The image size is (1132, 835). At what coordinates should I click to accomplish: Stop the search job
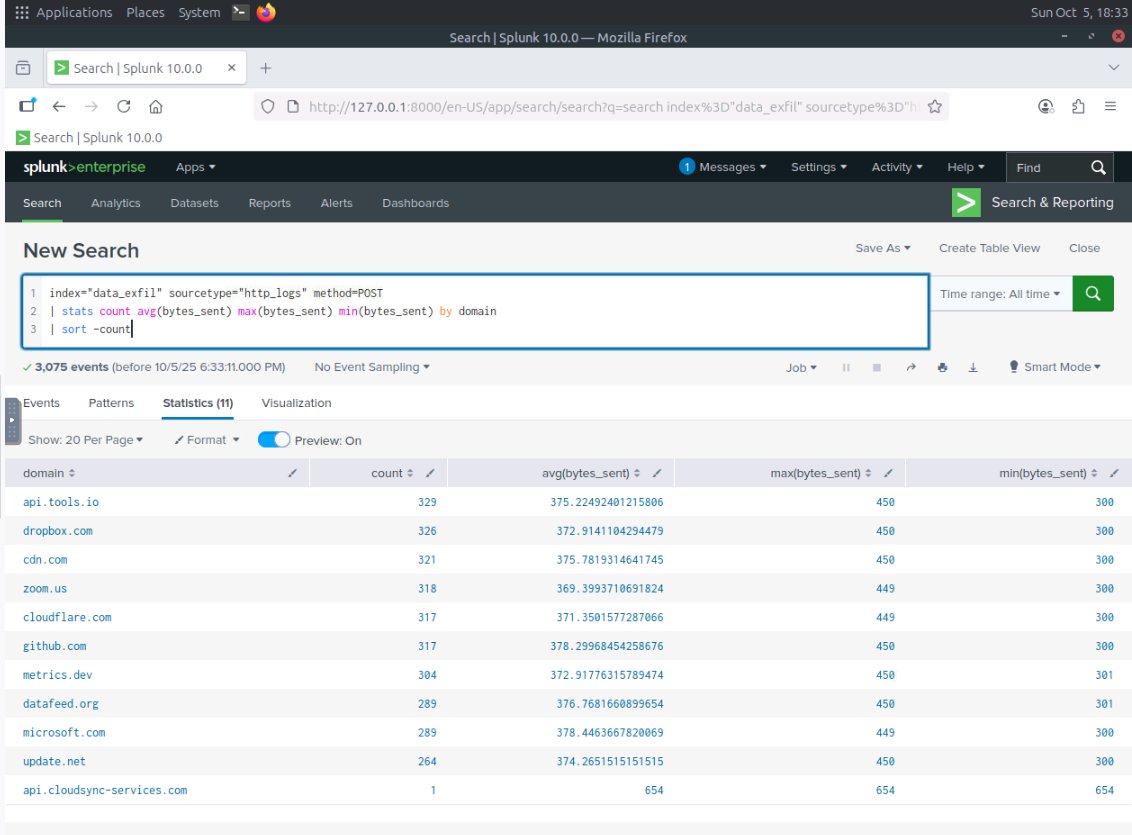[x=876, y=367]
